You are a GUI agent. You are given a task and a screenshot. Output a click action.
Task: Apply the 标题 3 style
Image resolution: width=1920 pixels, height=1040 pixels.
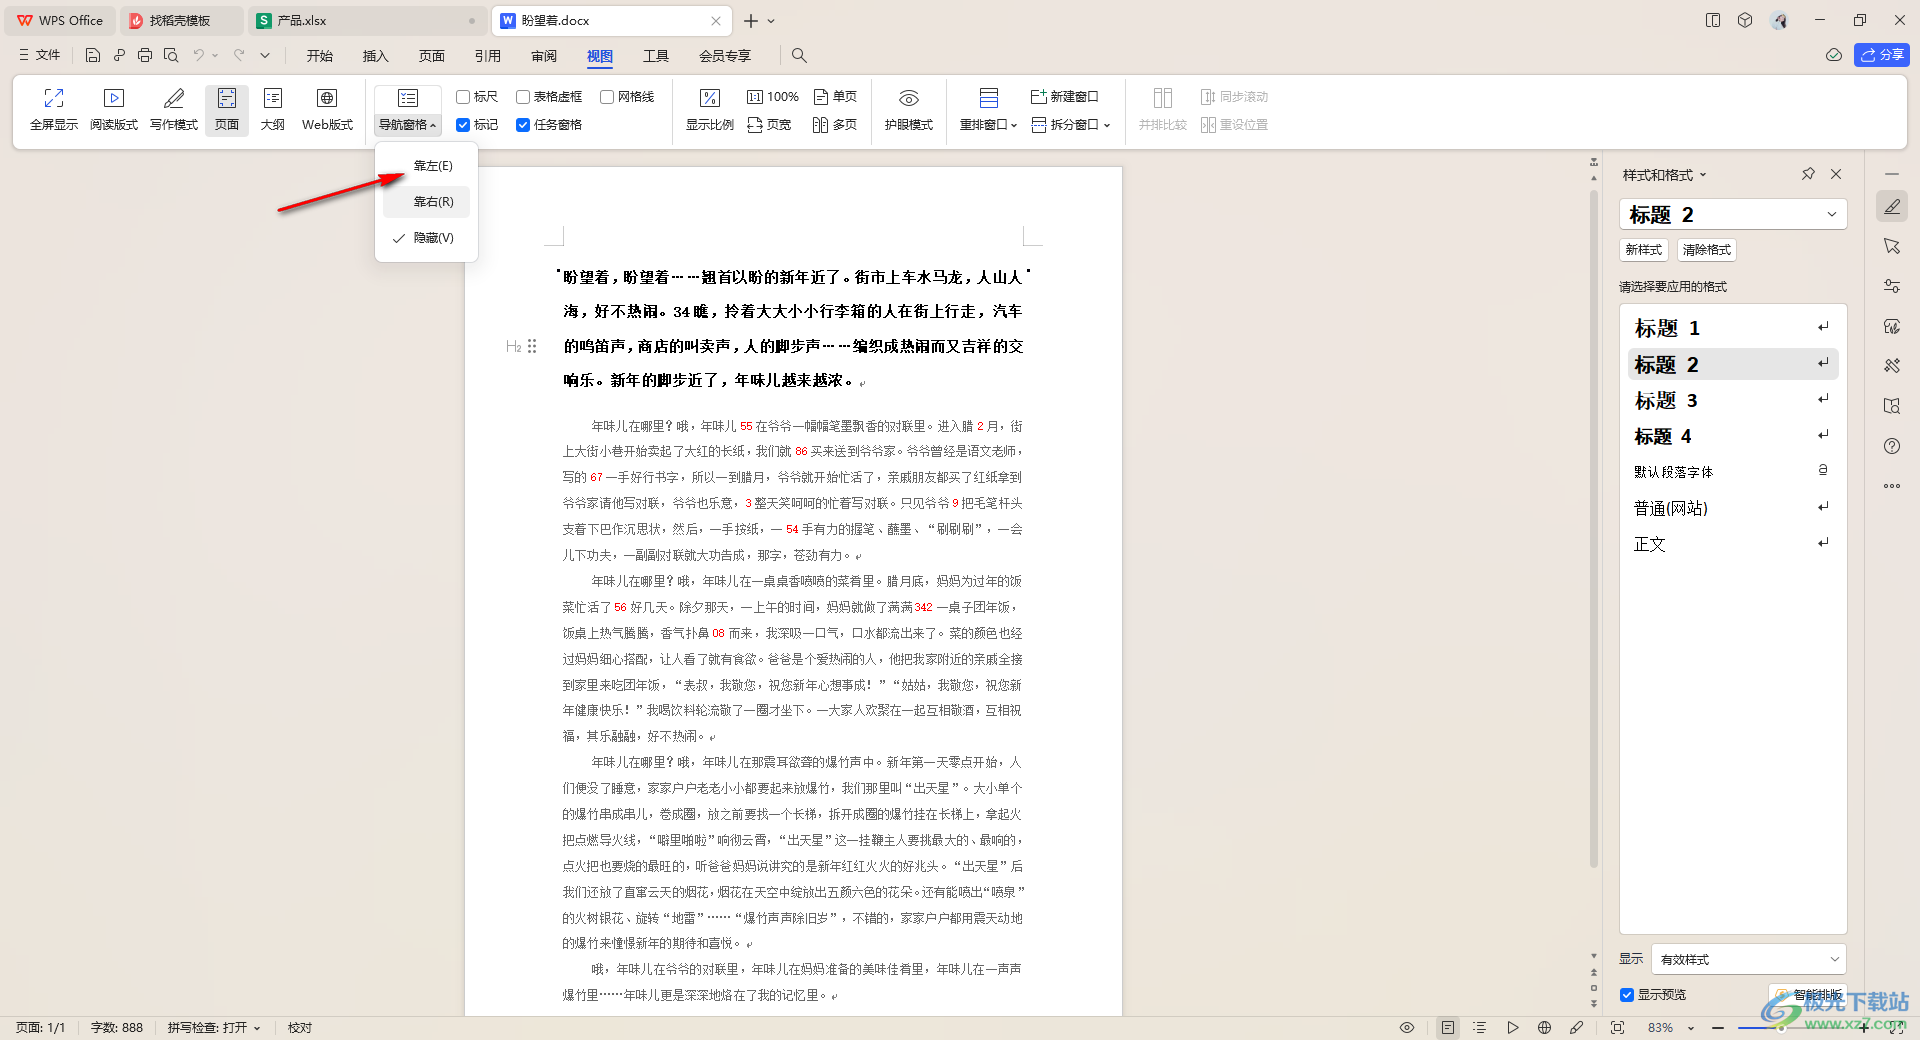pos(1732,400)
